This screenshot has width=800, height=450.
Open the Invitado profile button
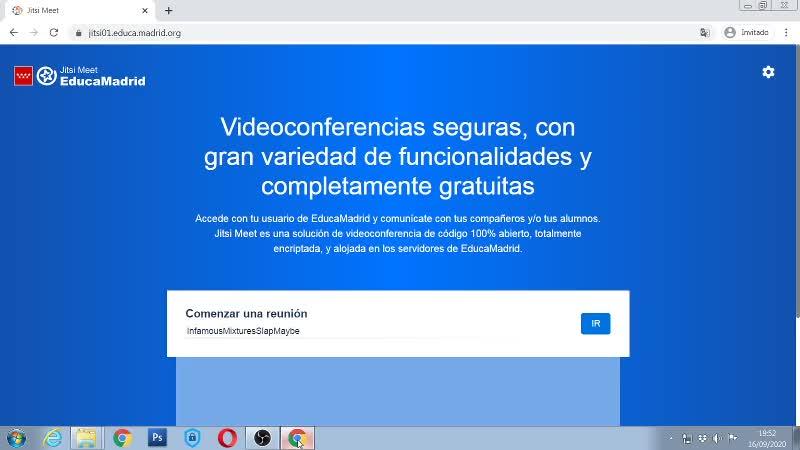746,33
